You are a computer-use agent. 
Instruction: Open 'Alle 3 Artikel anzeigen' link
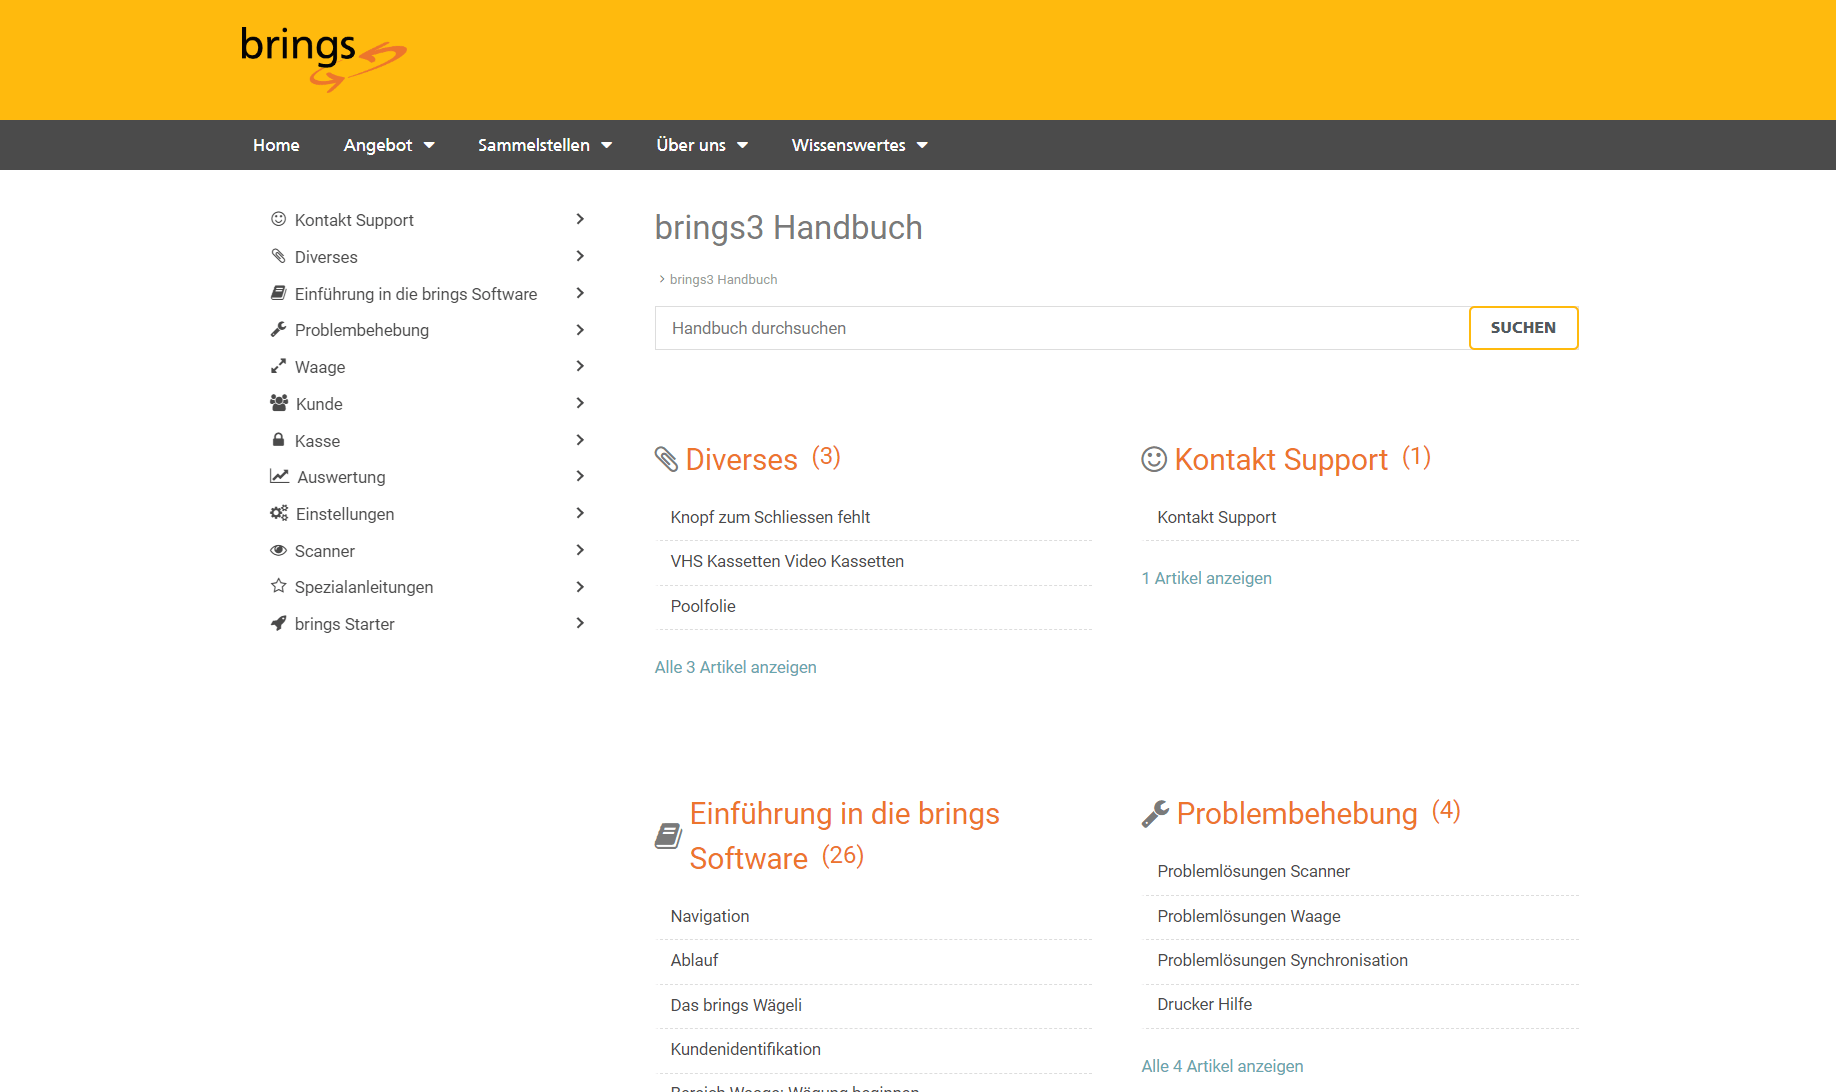tap(735, 667)
